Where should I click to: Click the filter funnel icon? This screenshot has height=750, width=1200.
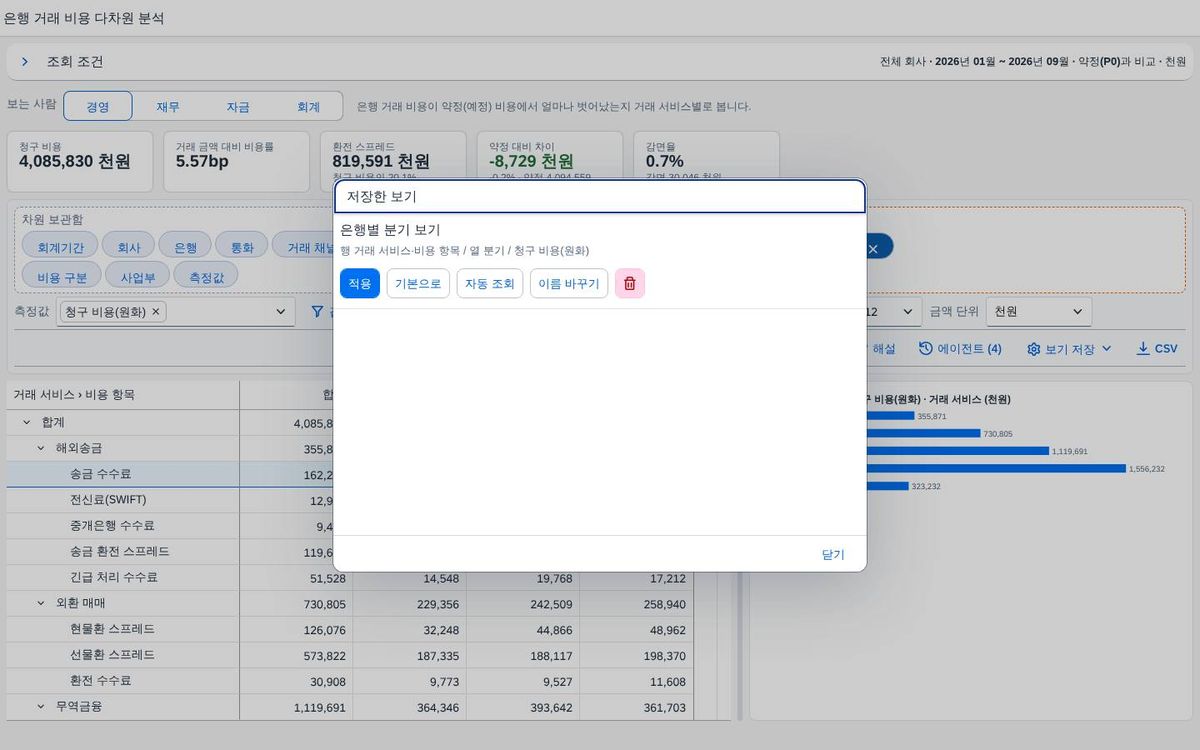[317, 312]
